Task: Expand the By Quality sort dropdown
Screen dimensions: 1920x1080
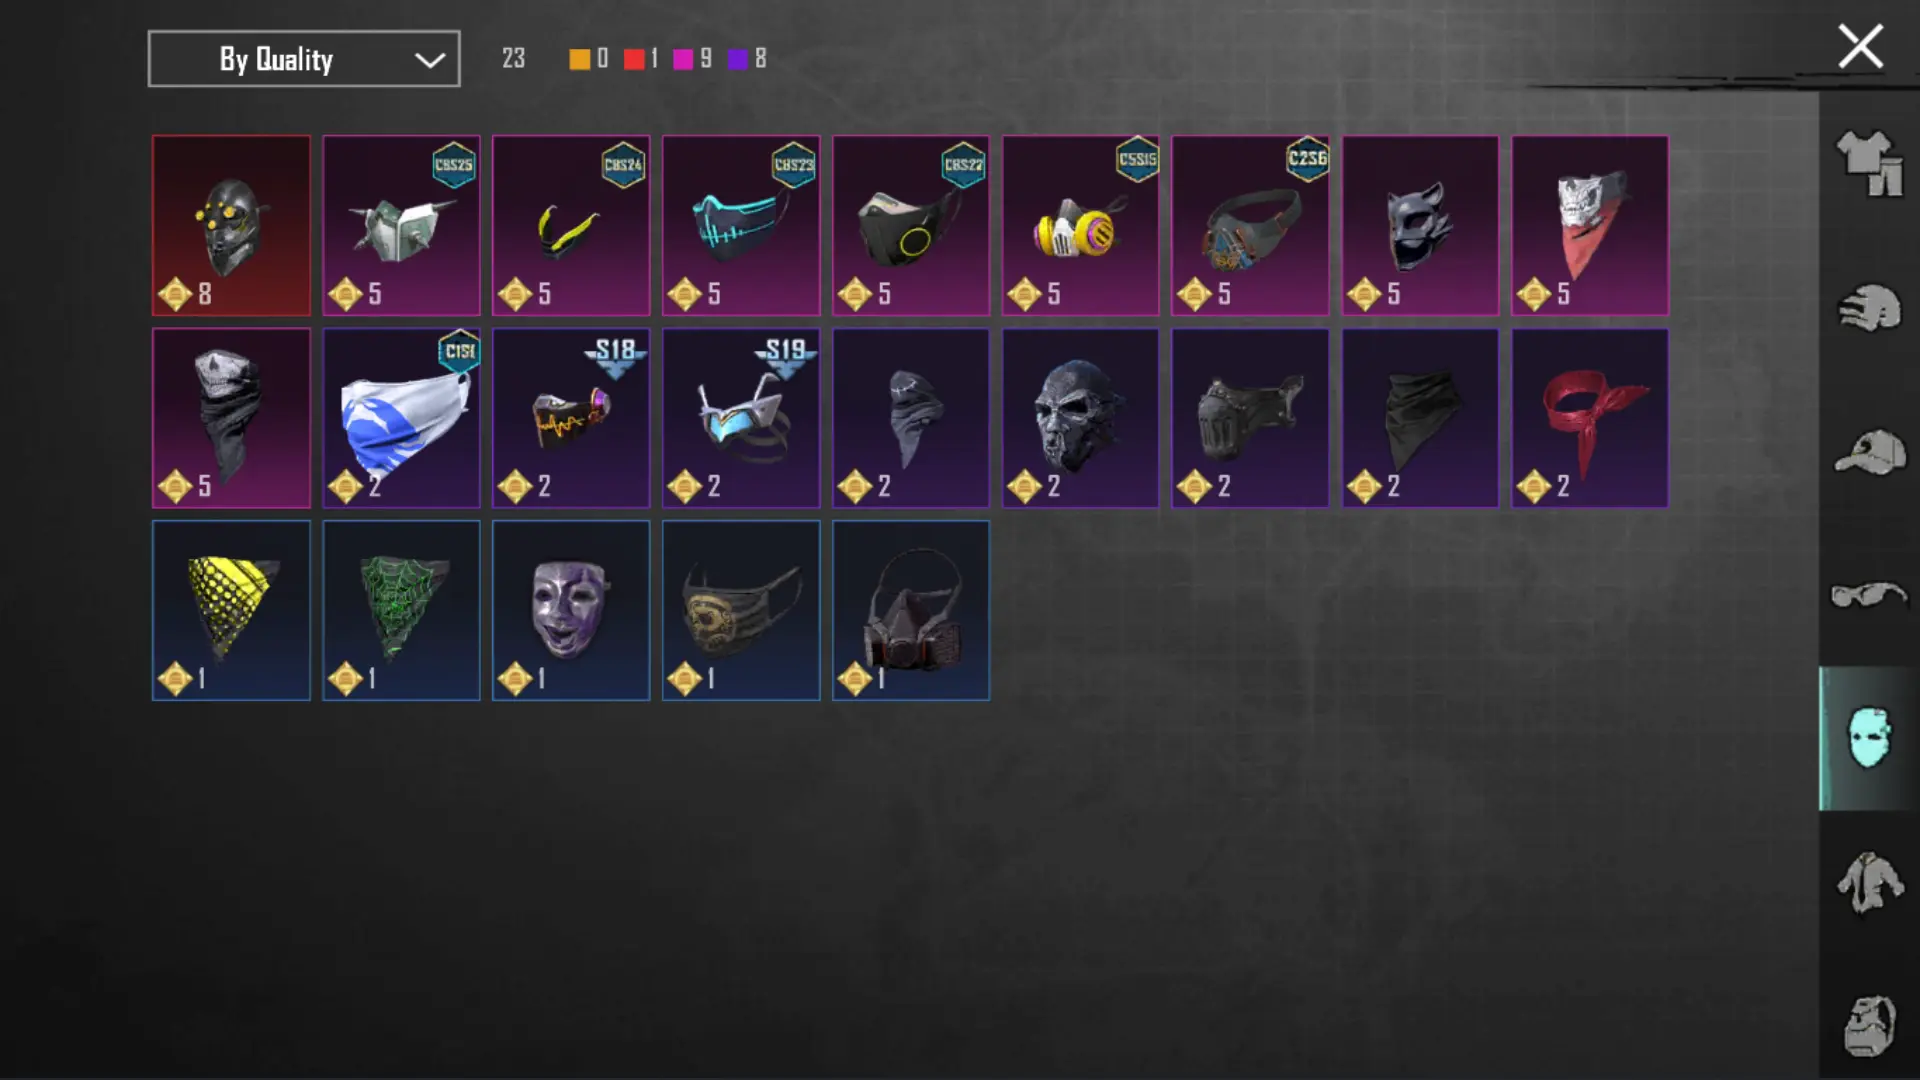Action: coord(304,59)
